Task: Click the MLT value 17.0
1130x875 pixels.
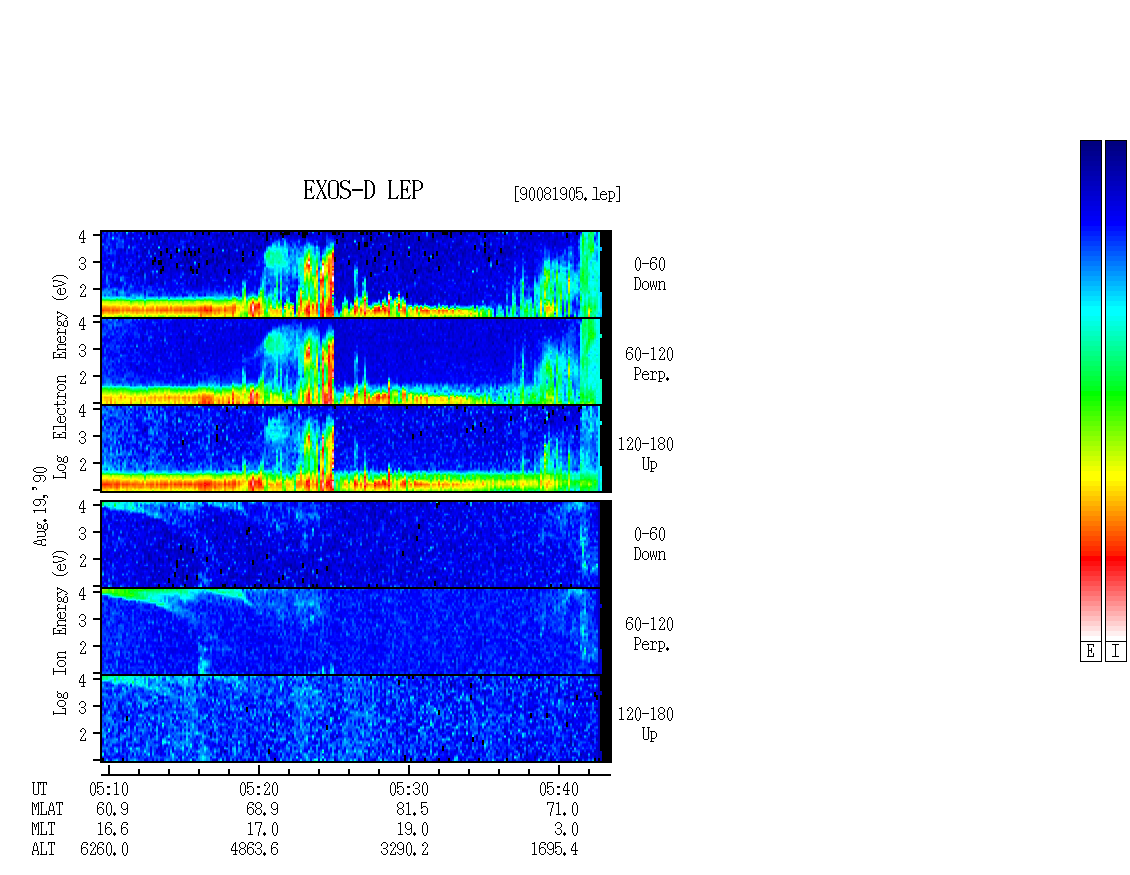Action: (262, 830)
